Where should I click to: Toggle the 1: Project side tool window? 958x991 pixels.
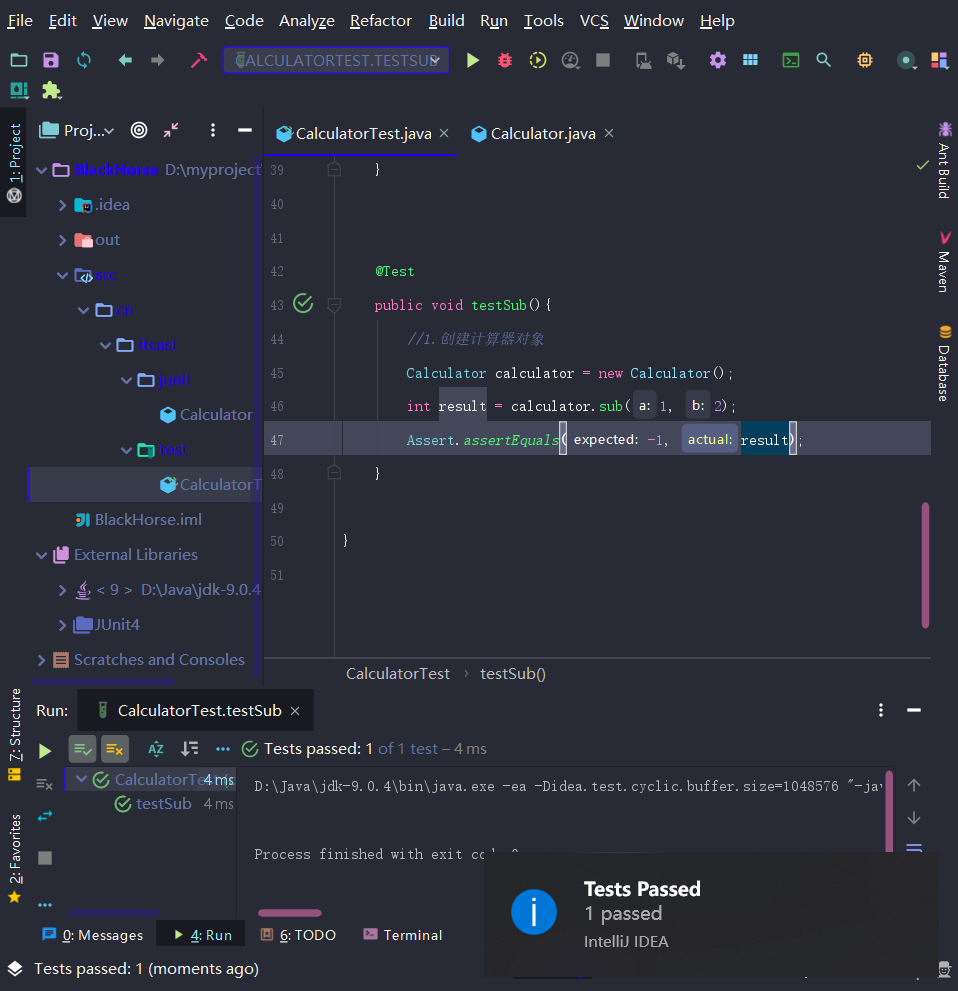point(15,162)
